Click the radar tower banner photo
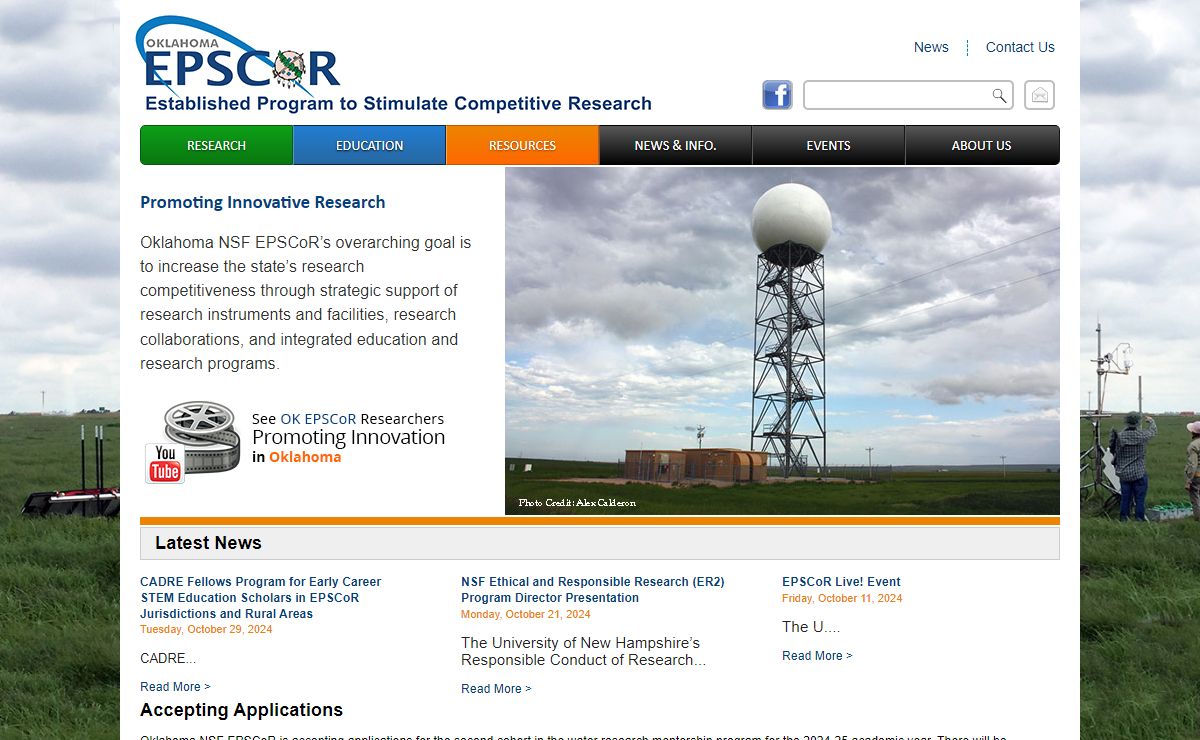Screen dimensions: 1200x740 tap(782, 340)
